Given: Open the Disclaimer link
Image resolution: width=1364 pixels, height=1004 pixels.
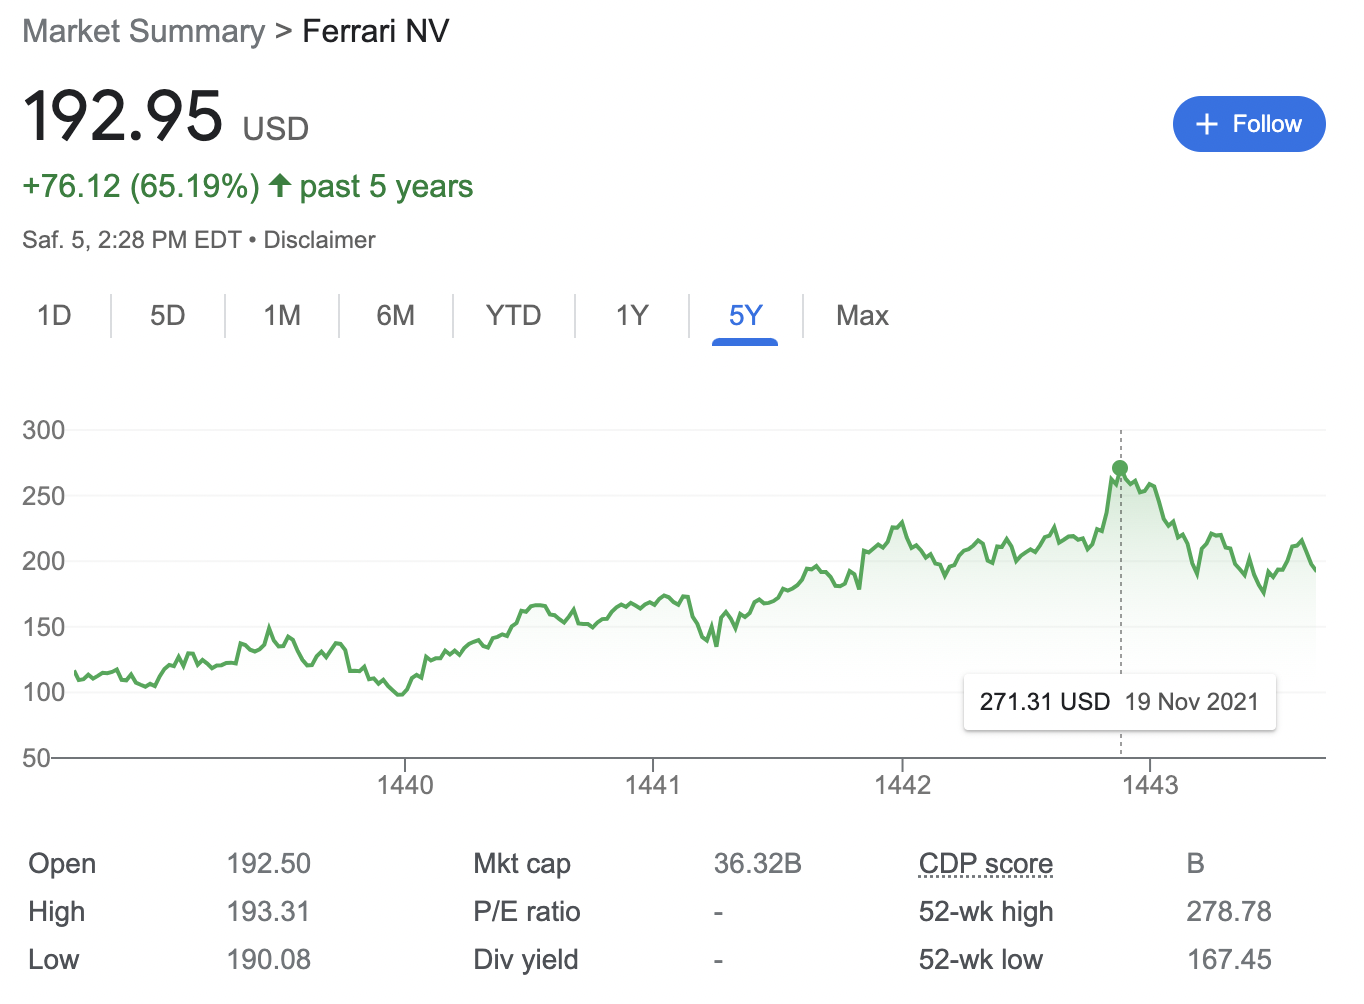Looking at the screenshot, I should [x=319, y=240].
